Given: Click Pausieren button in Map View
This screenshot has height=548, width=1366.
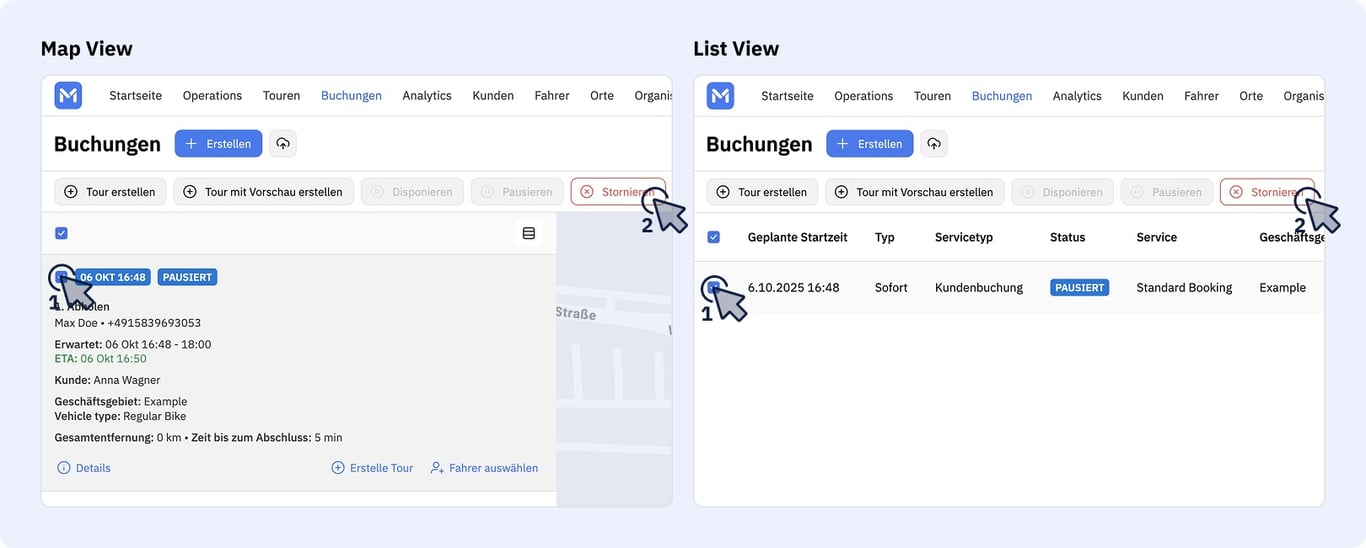Looking at the screenshot, I should (517, 192).
